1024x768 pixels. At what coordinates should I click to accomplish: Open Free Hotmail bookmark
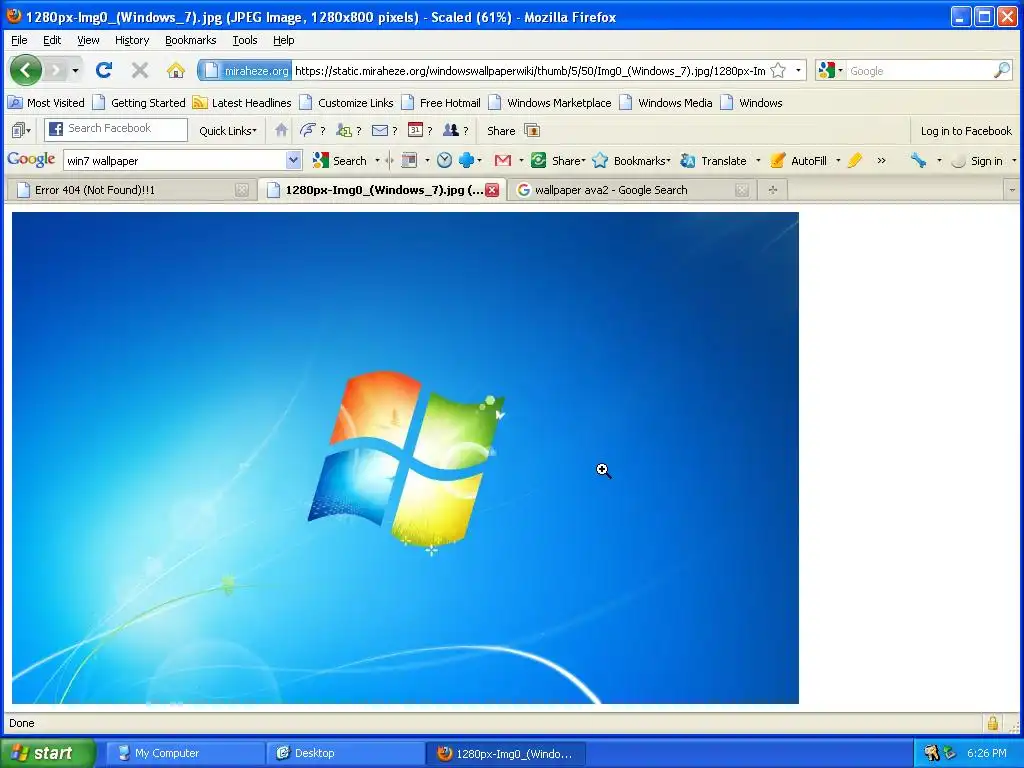(441, 103)
